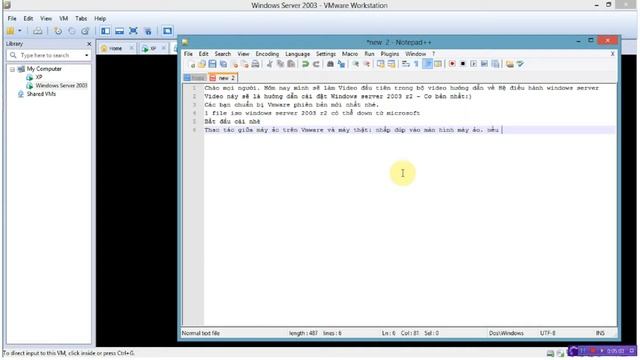Click the Replace icon in Notepad++ toolbar
The height and width of the screenshot is (360, 640).
341,64
